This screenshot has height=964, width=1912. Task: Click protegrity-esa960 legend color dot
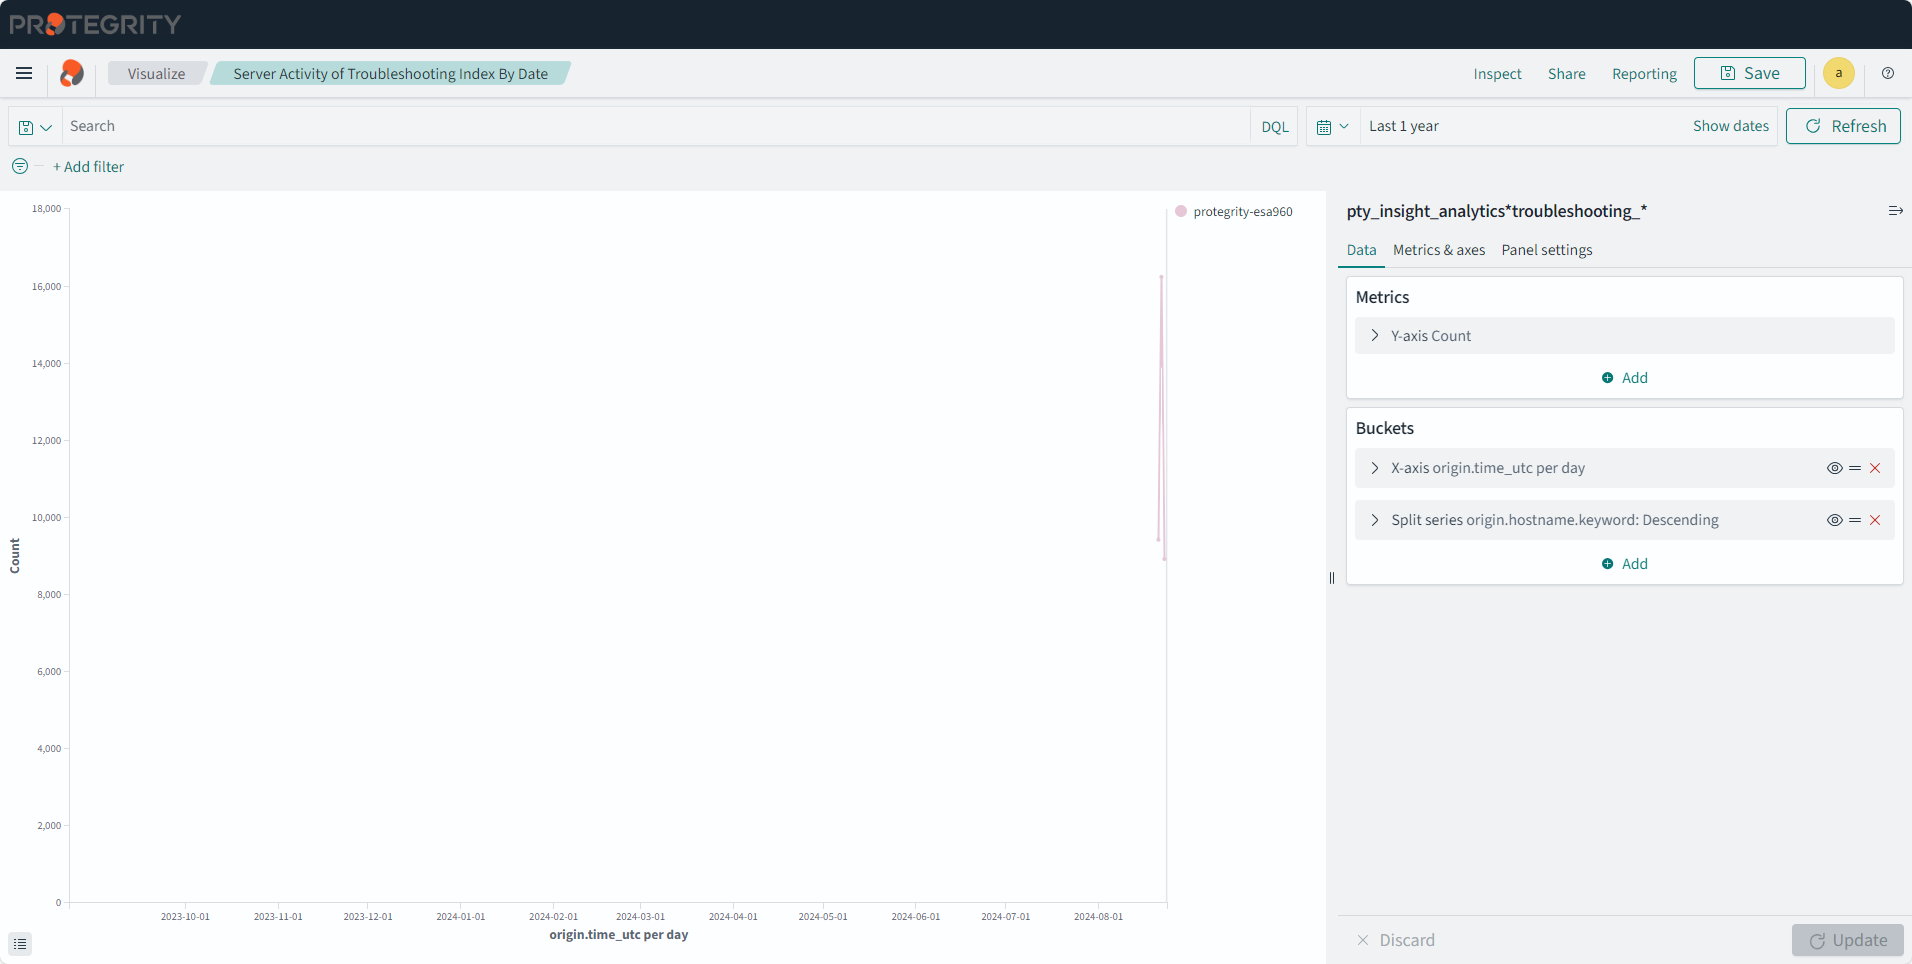tap(1181, 212)
